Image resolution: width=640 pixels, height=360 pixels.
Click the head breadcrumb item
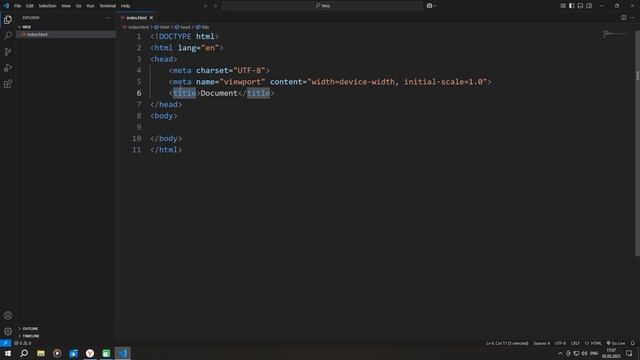coord(183,27)
